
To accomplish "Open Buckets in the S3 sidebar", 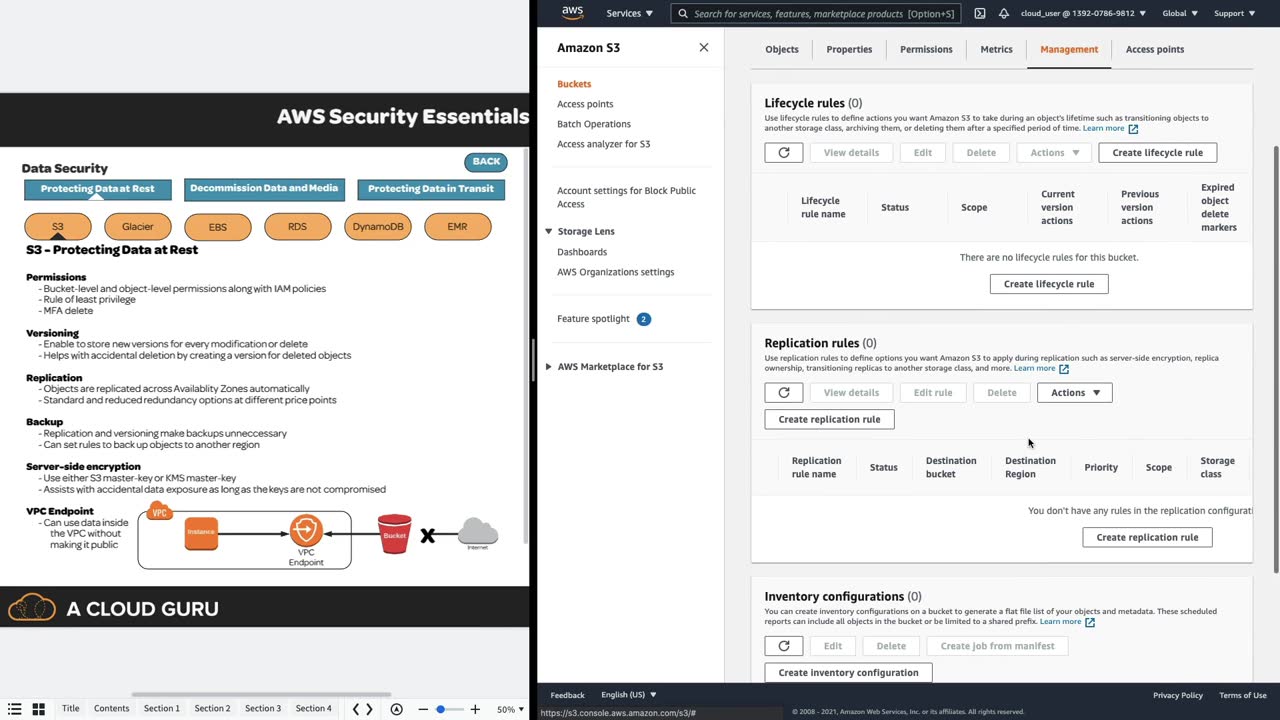I will (x=574, y=84).
